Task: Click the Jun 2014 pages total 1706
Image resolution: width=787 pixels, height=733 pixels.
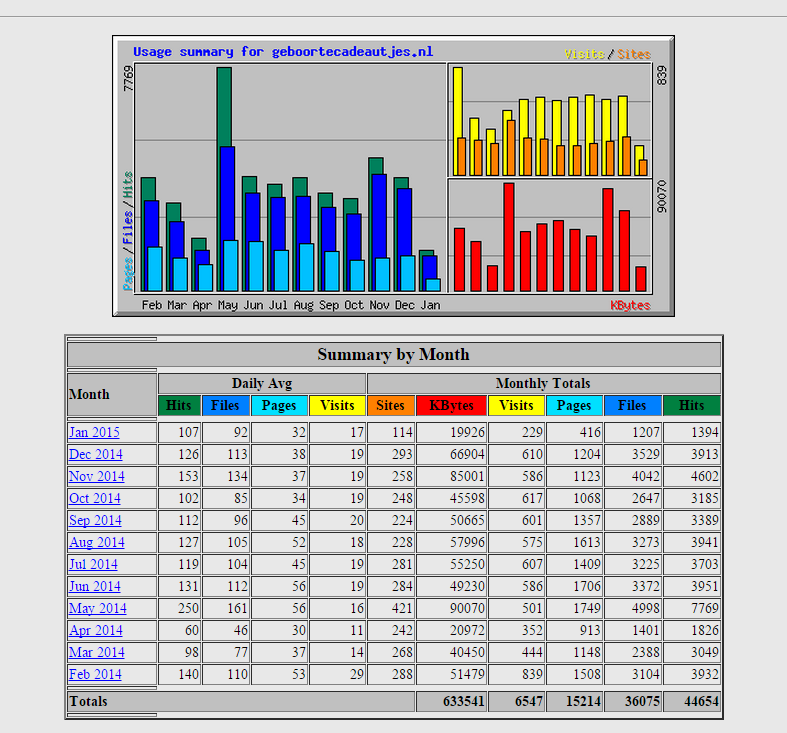Action: (587, 586)
